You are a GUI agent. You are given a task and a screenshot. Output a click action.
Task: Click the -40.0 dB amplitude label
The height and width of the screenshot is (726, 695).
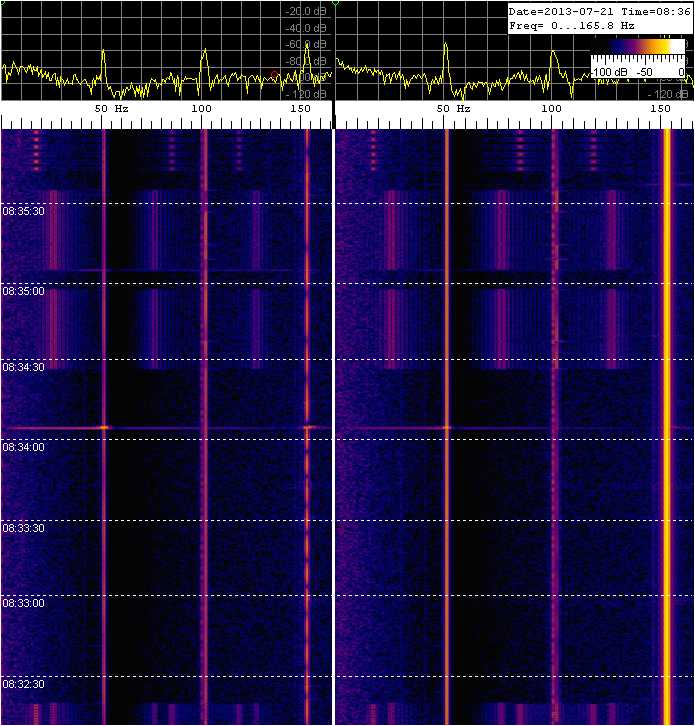306,28
